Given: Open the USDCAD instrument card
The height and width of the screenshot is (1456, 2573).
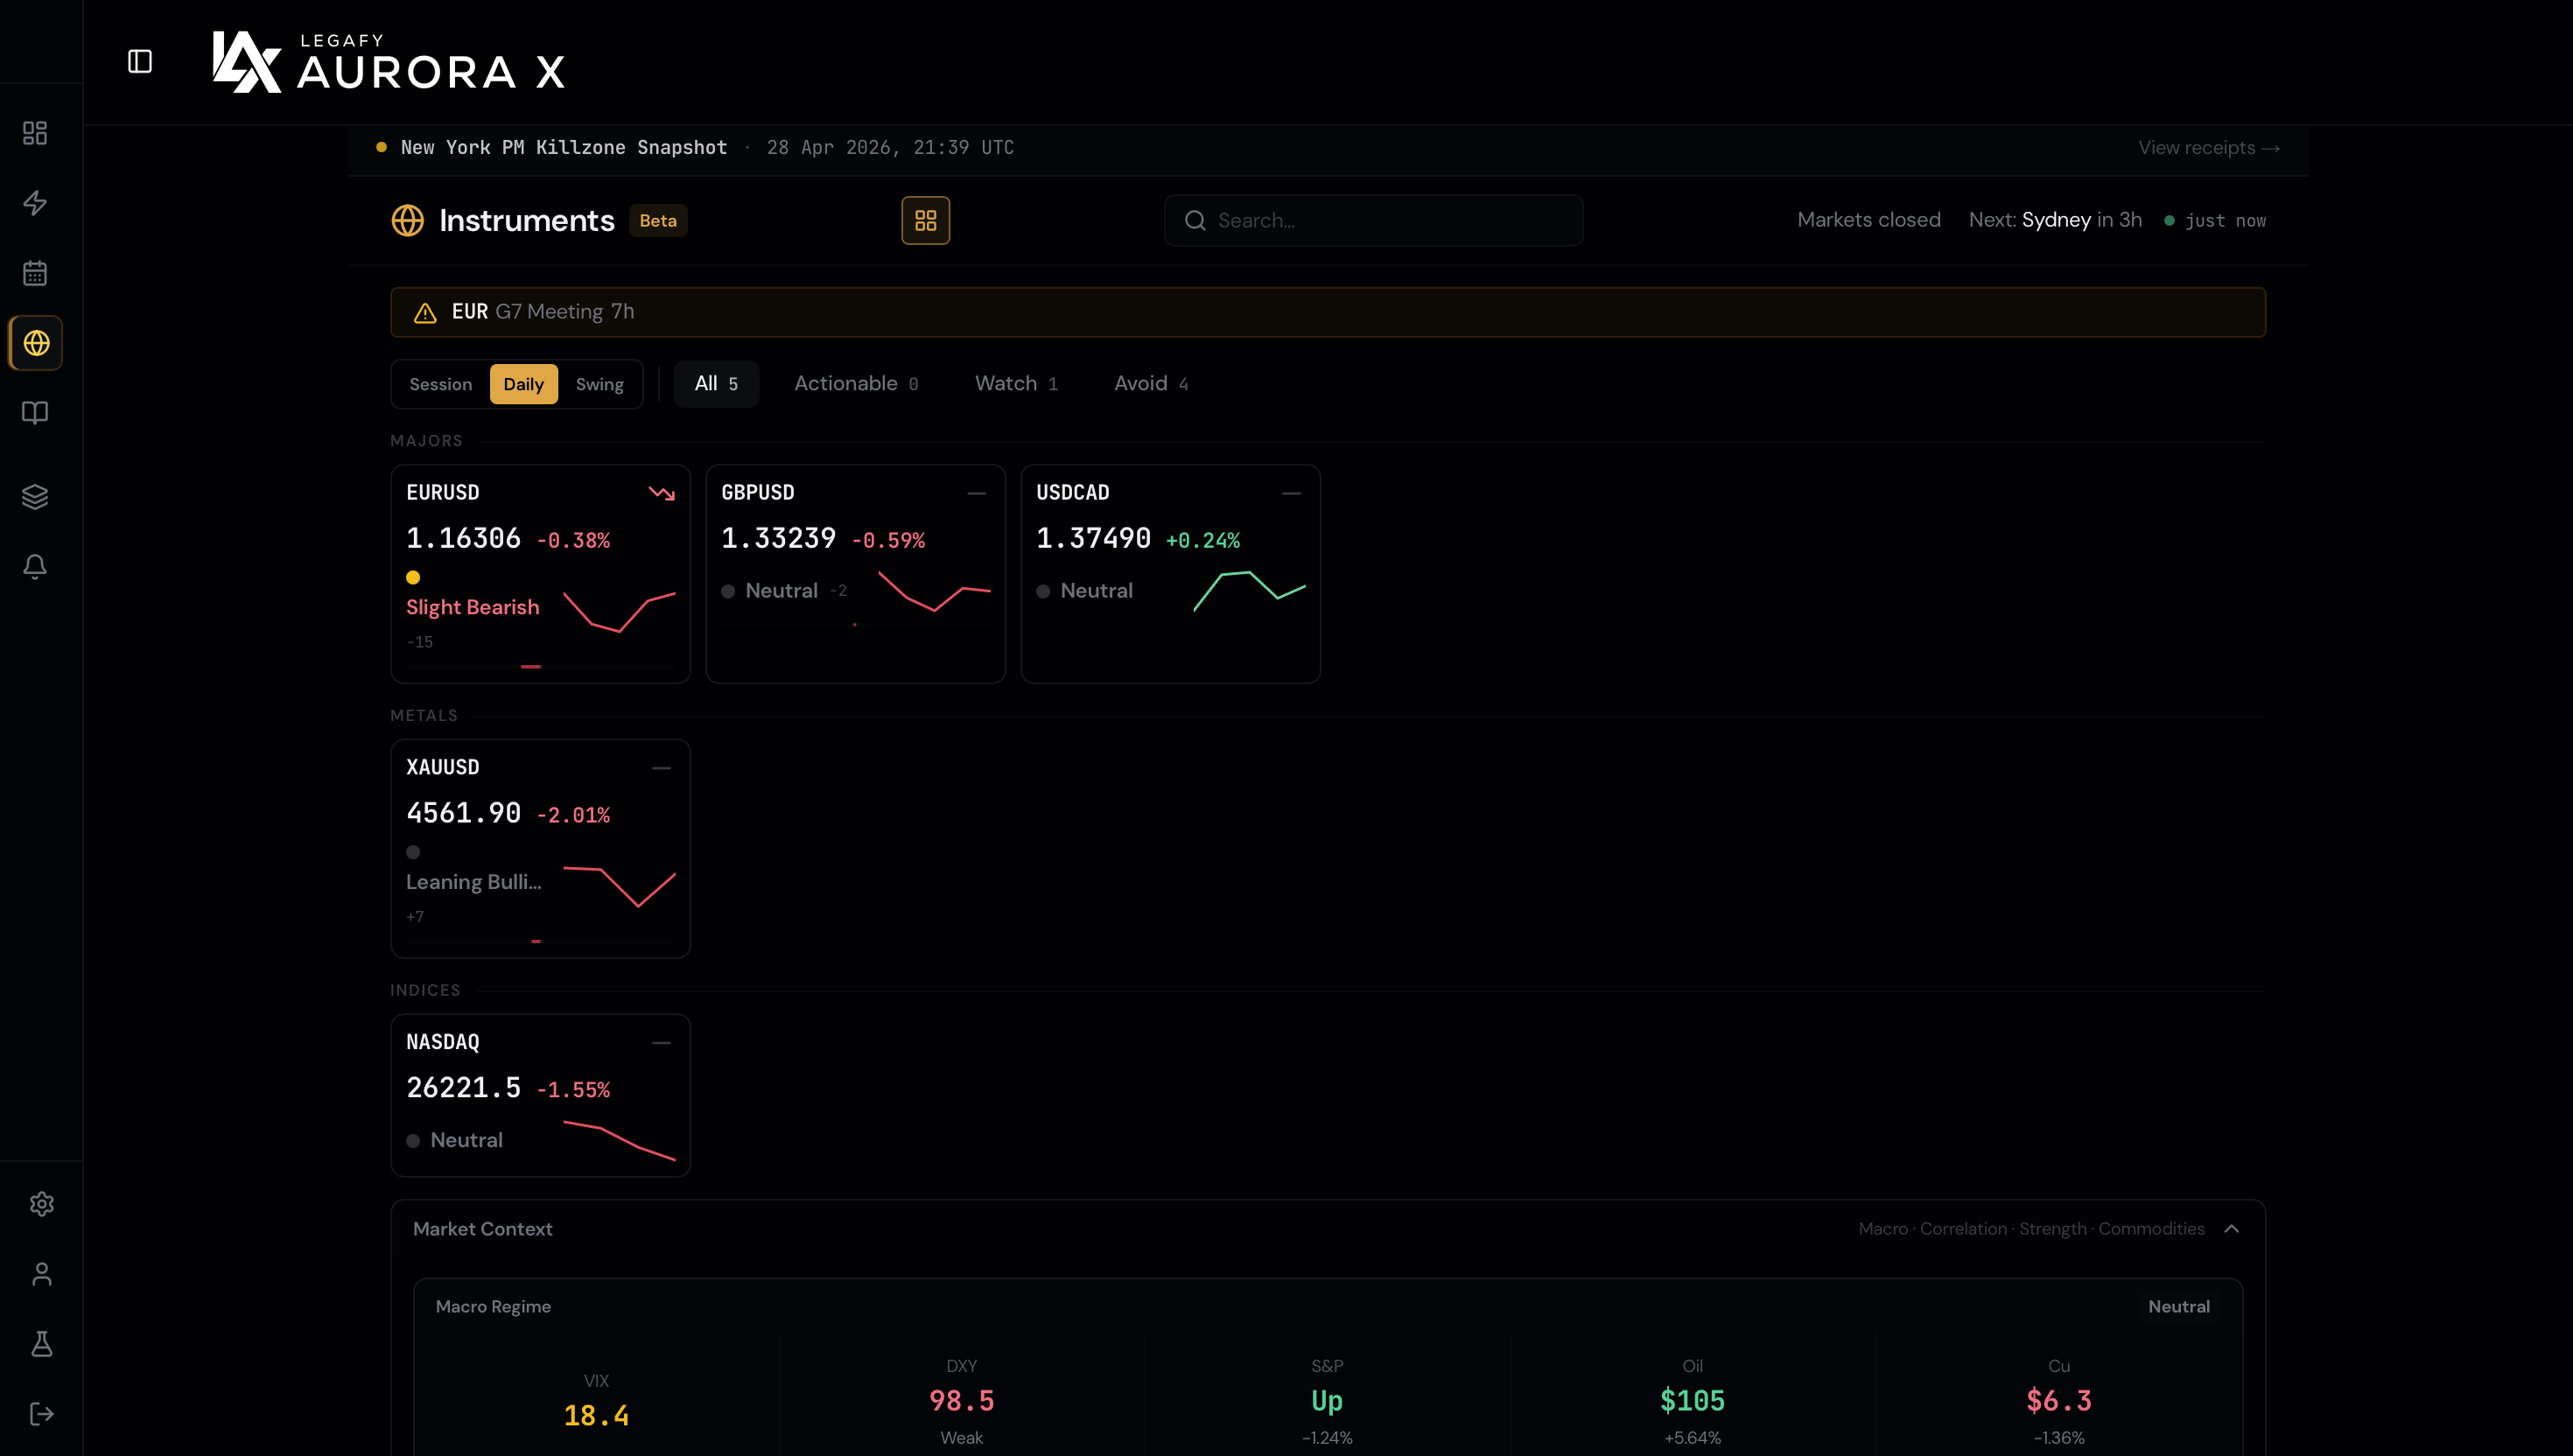Looking at the screenshot, I should (1170, 574).
